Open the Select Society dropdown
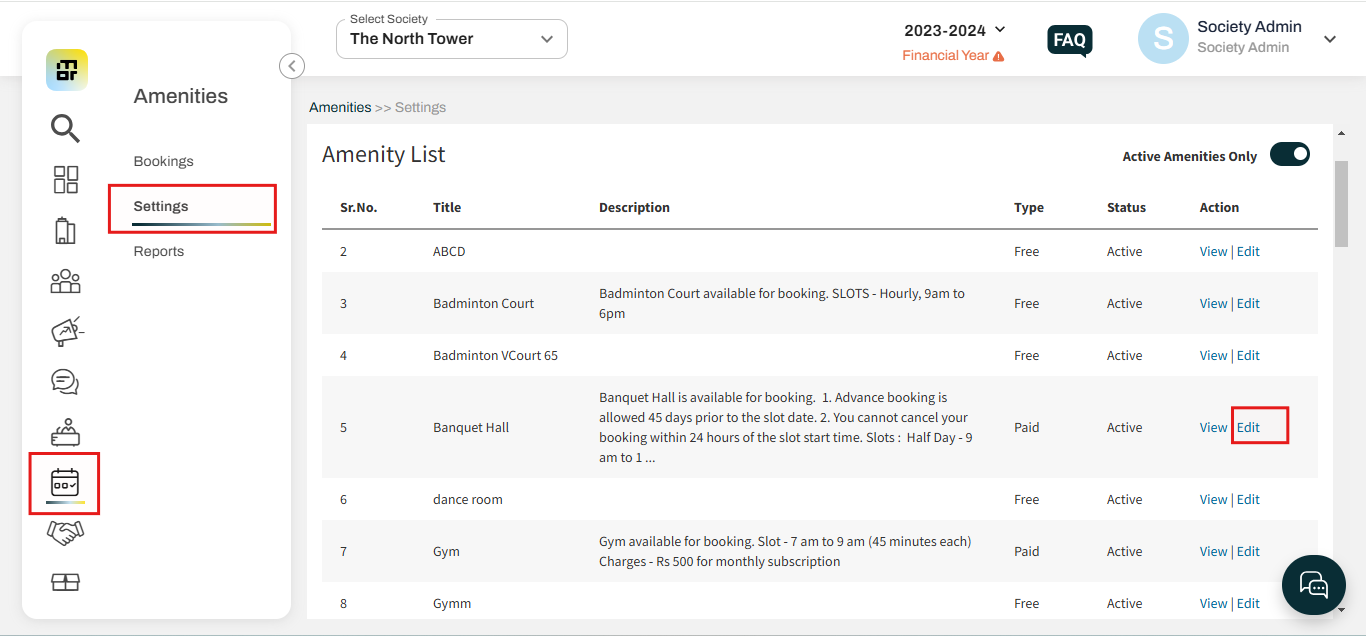The width and height of the screenshot is (1366, 636). (x=452, y=39)
